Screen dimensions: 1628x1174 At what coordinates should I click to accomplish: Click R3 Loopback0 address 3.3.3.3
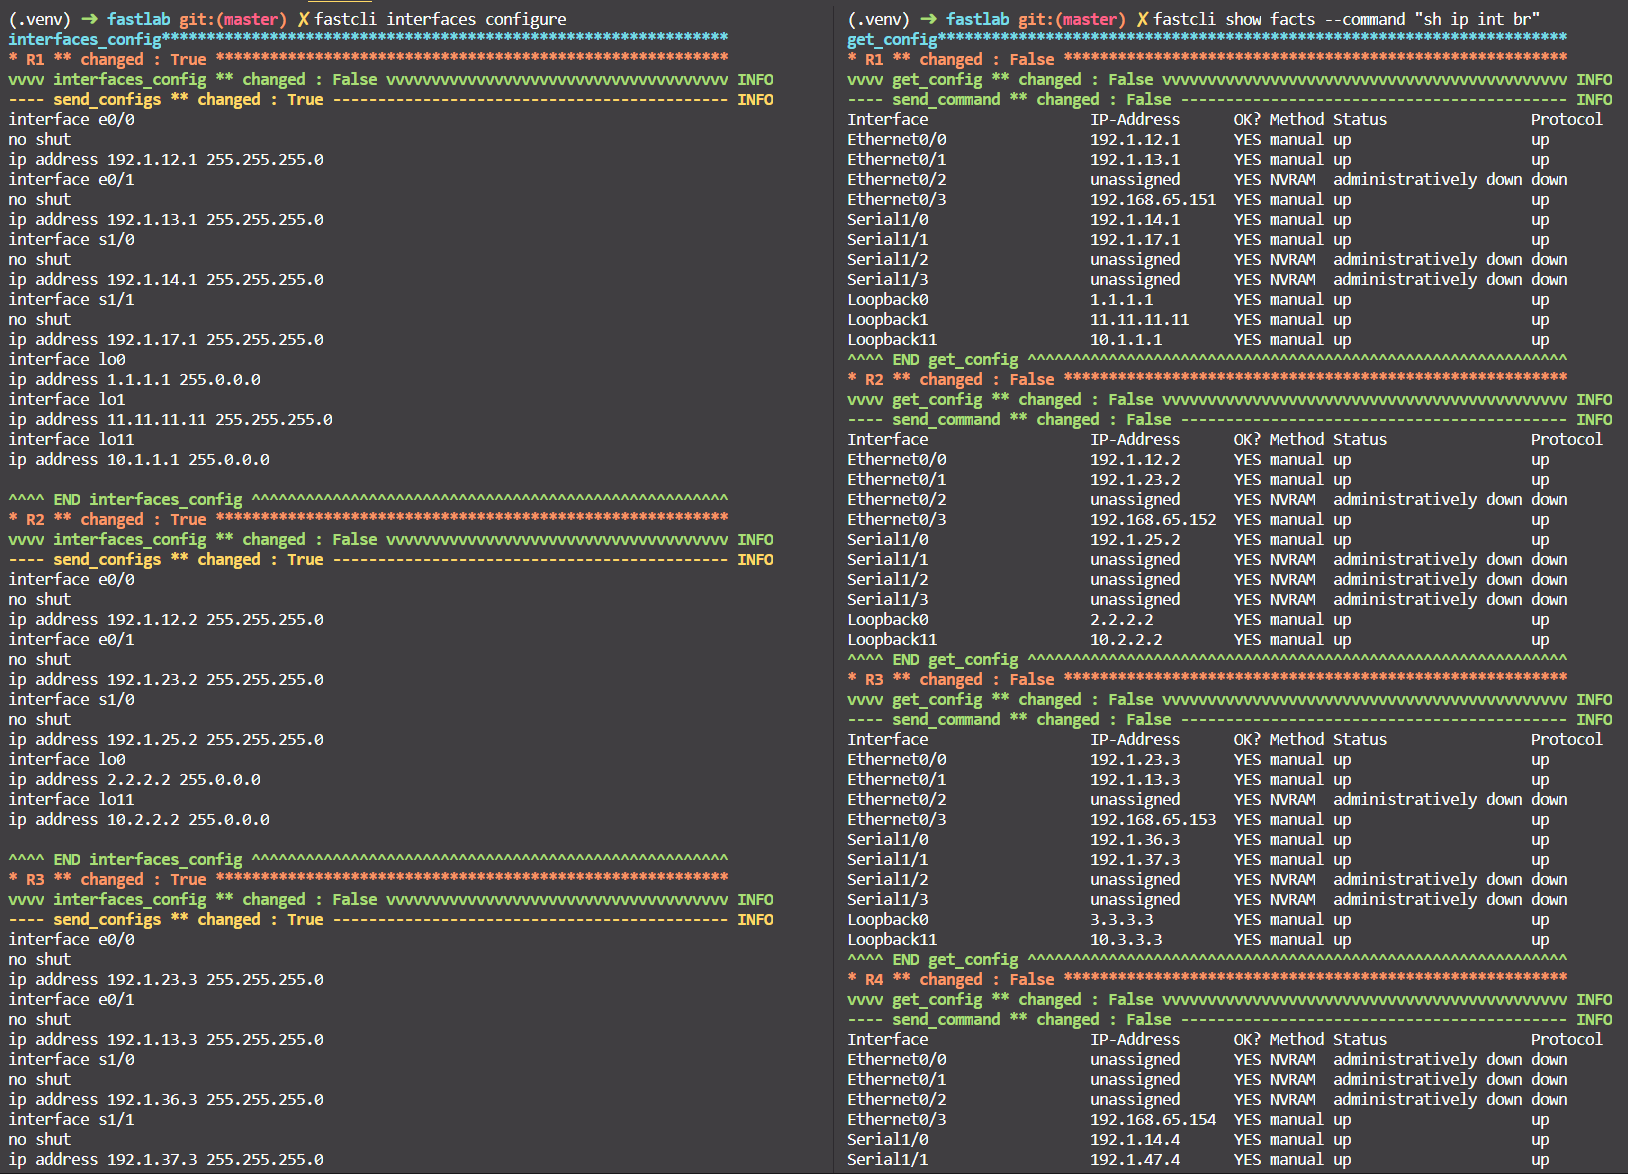(x=1122, y=919)
